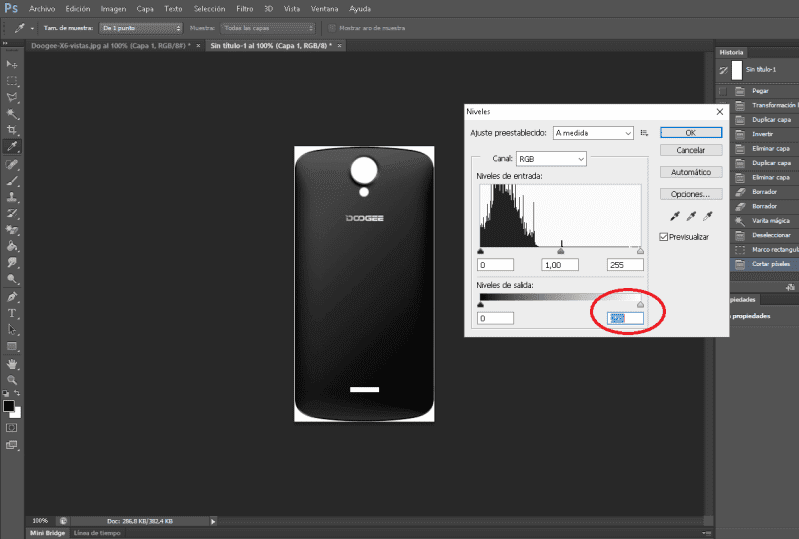Viewport: 799px width, 539px height.
Task: Click the output white level slider
Action: pos(640,304)
